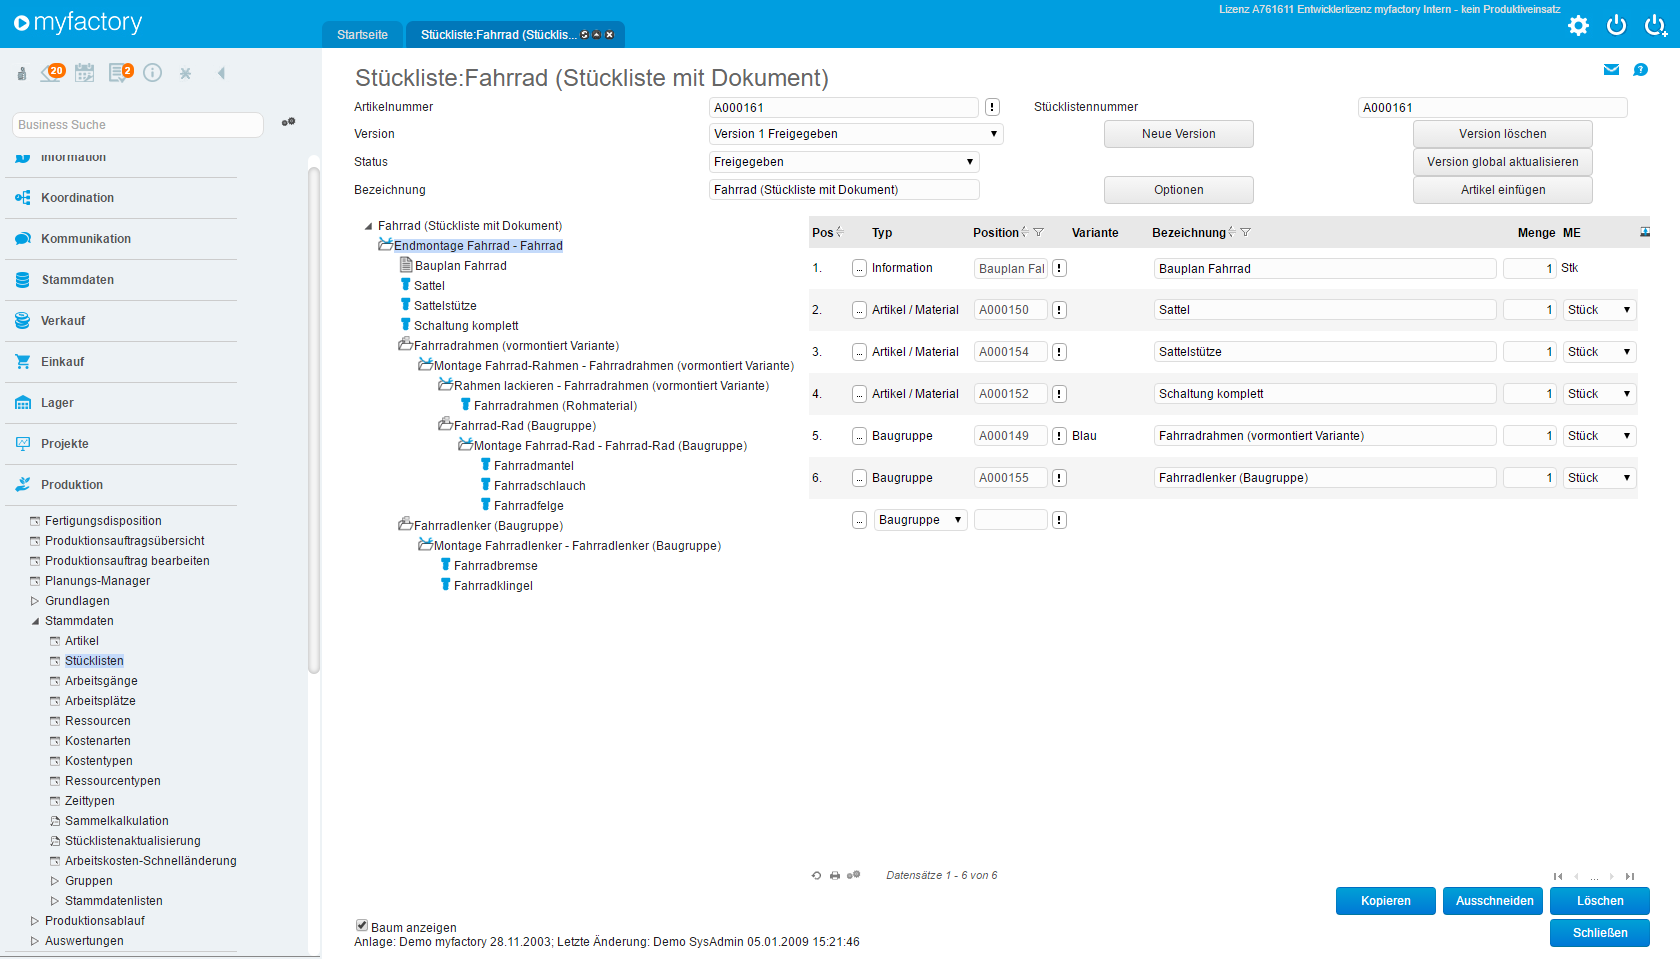The image size is (1680, 959).
Task: Open the Verkauf menu in the sidebar
Action: tap(63, 321)
